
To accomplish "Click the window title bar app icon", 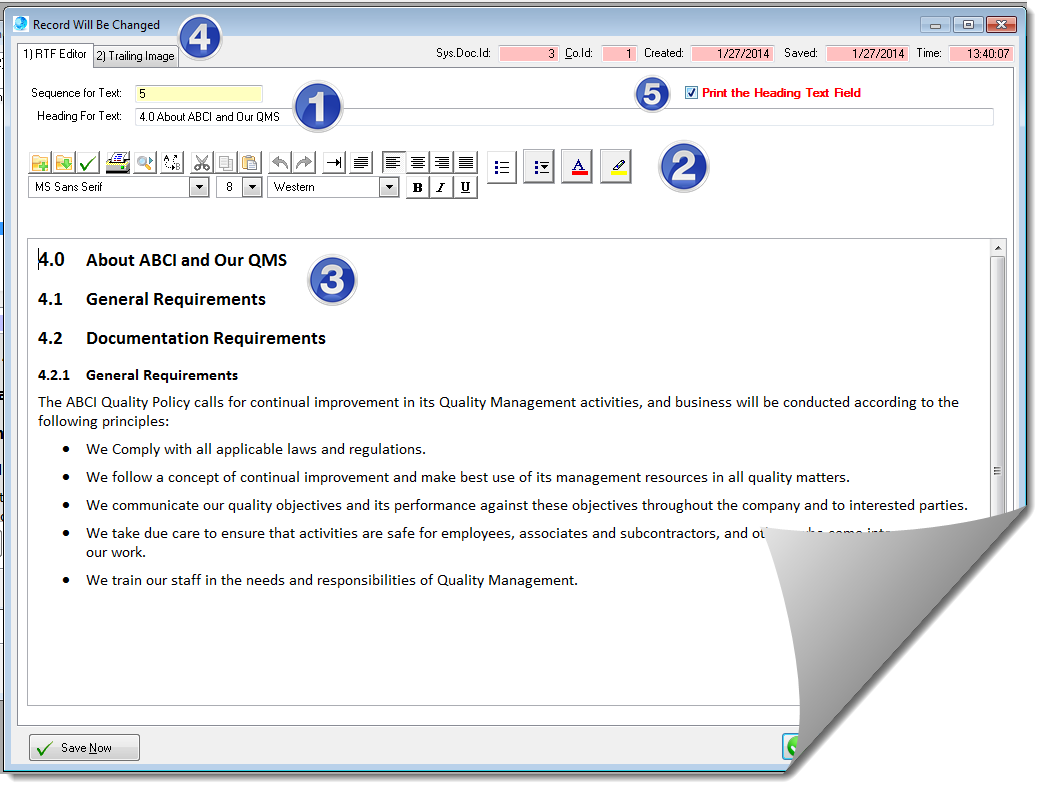I will point(21,24).
